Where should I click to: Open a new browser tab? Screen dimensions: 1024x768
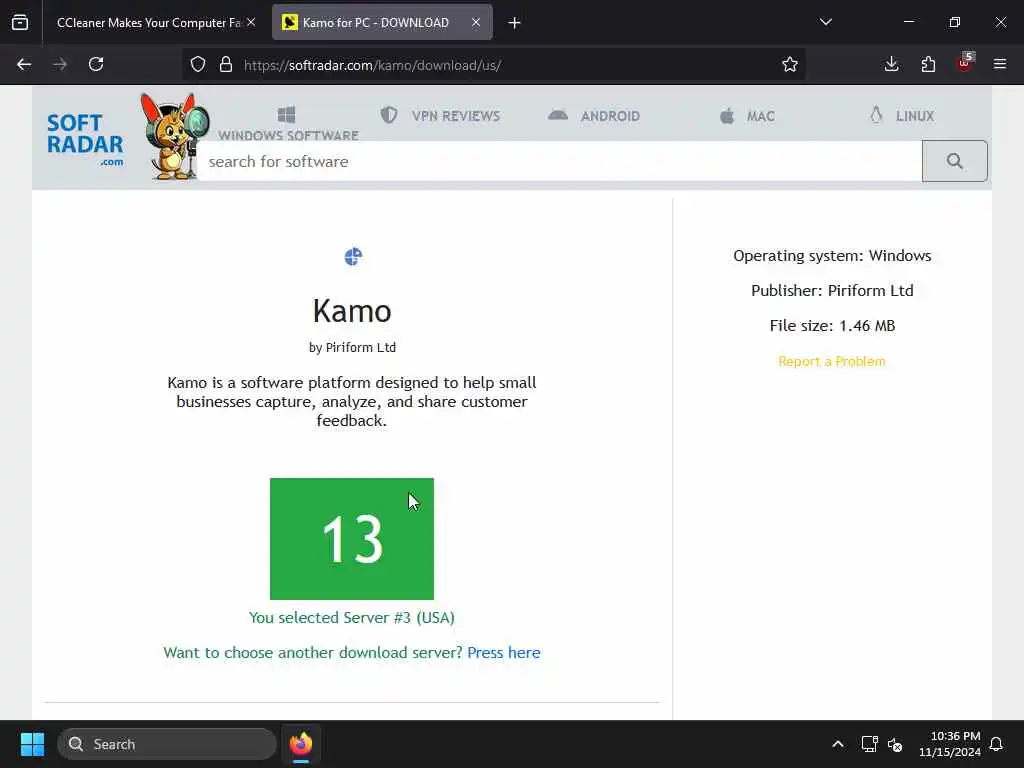pyautogui.click(x=515, y=23)
